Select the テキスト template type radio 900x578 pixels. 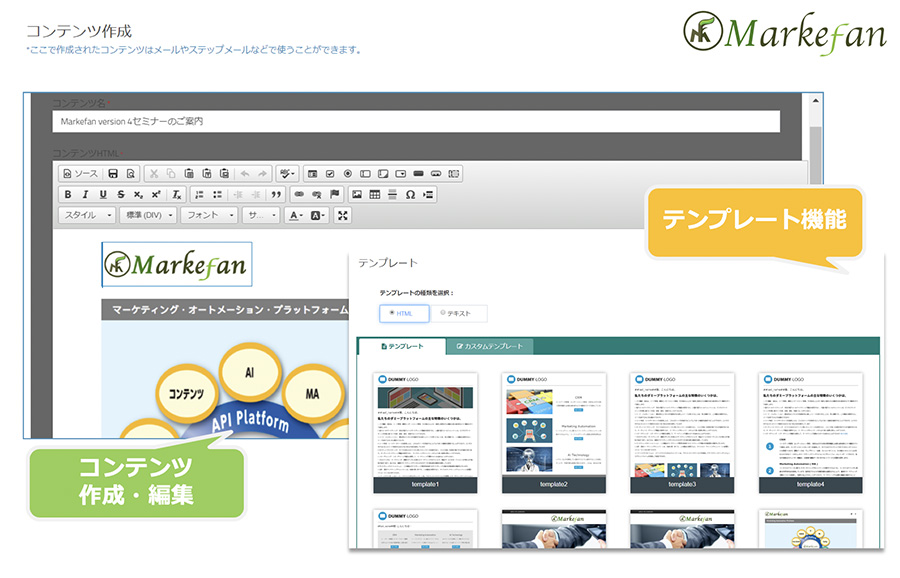tap(458, 313)
